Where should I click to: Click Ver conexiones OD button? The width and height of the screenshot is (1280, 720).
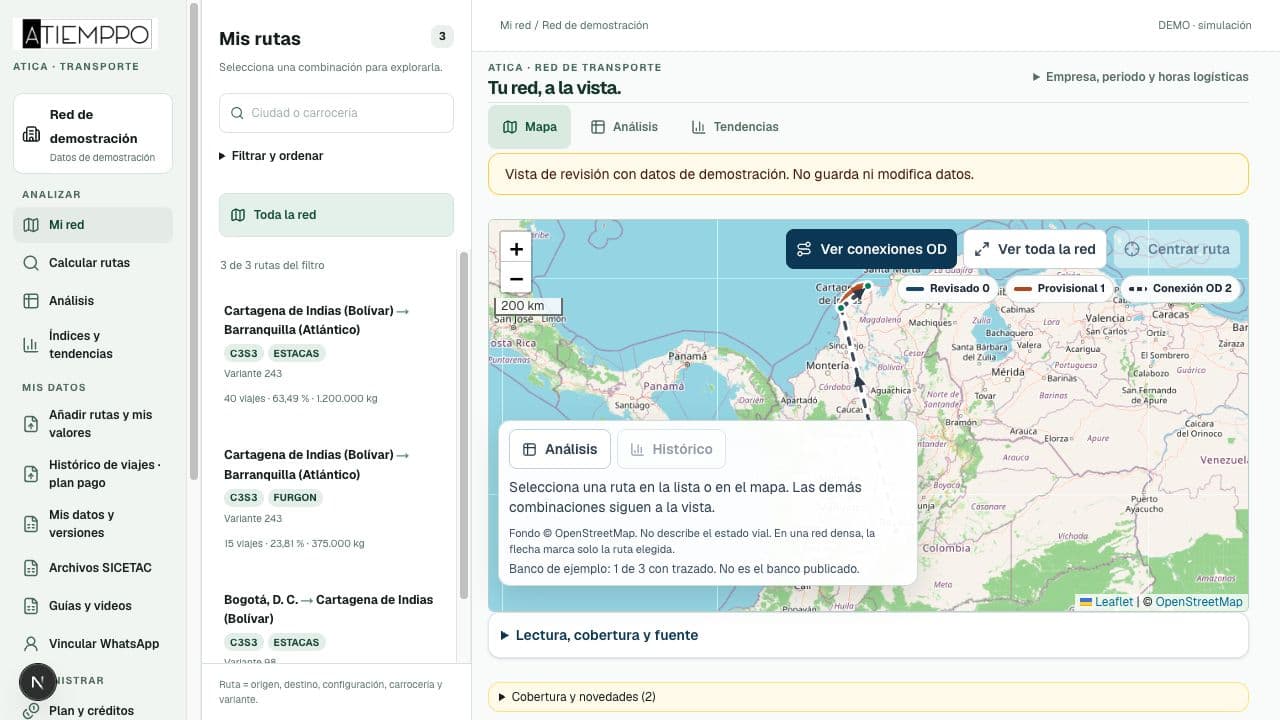[871, 249]
